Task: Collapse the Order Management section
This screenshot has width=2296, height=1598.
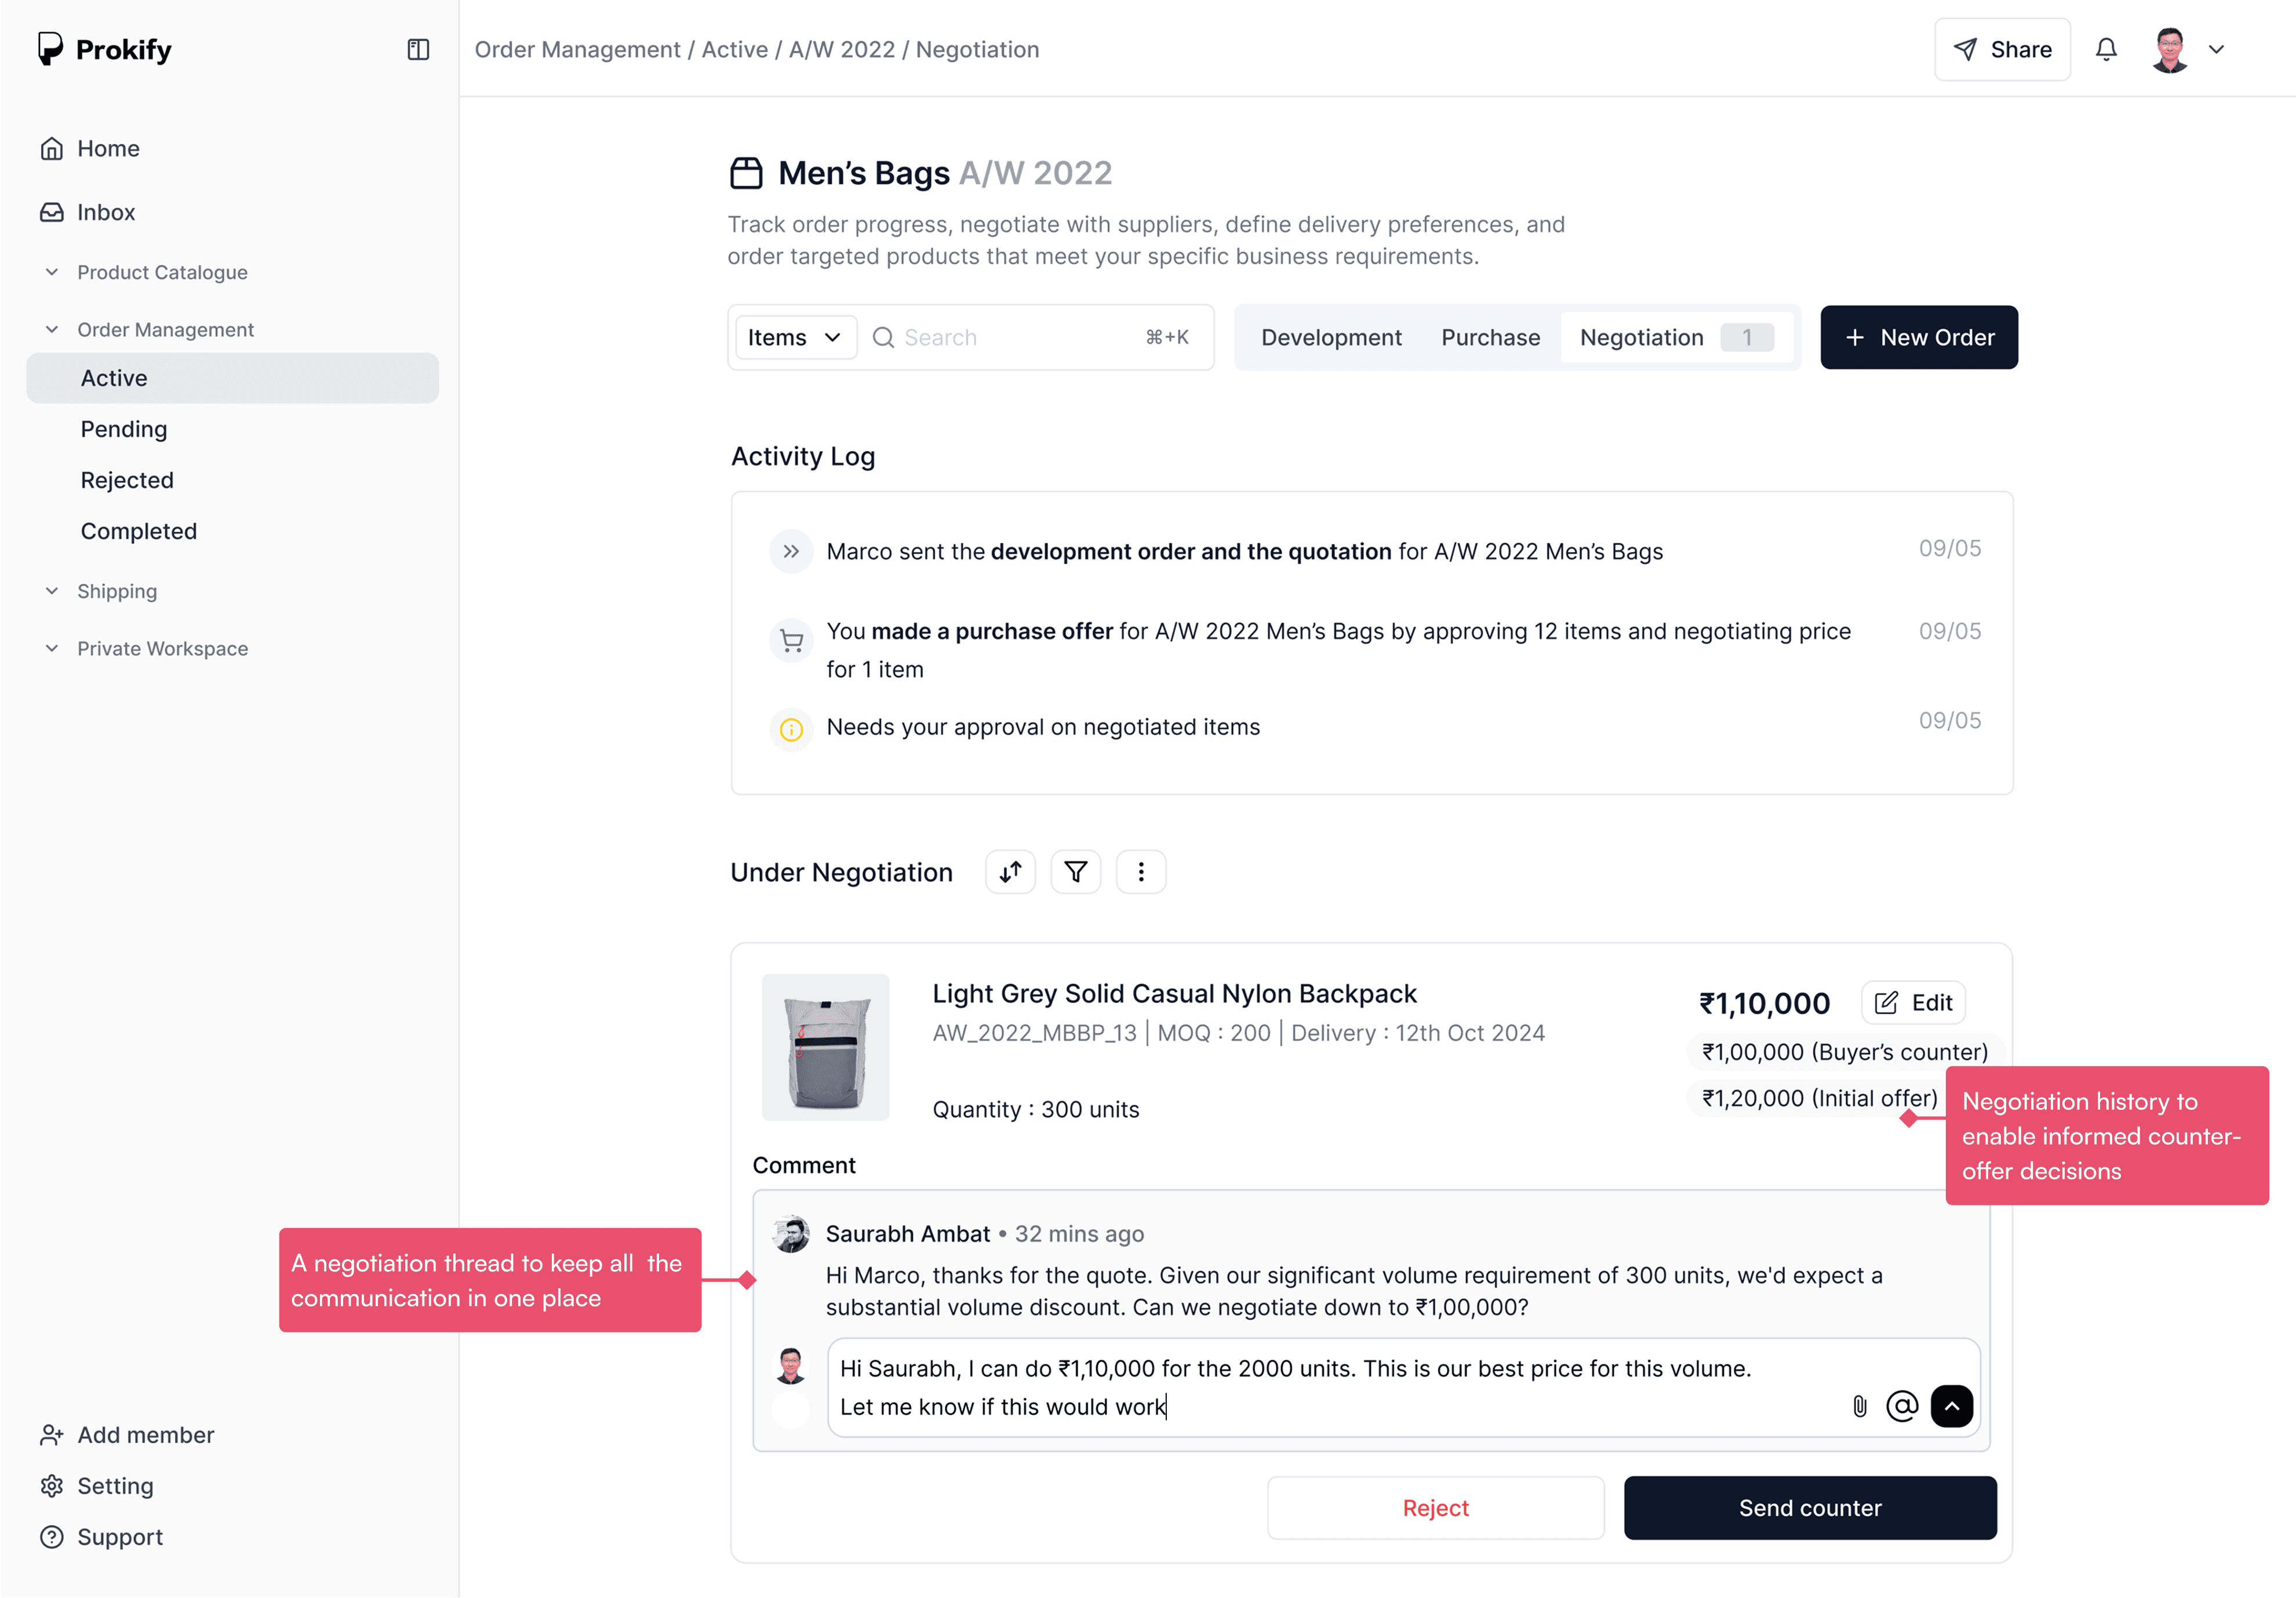Action: pyautogui.click(x=52, y=329)
